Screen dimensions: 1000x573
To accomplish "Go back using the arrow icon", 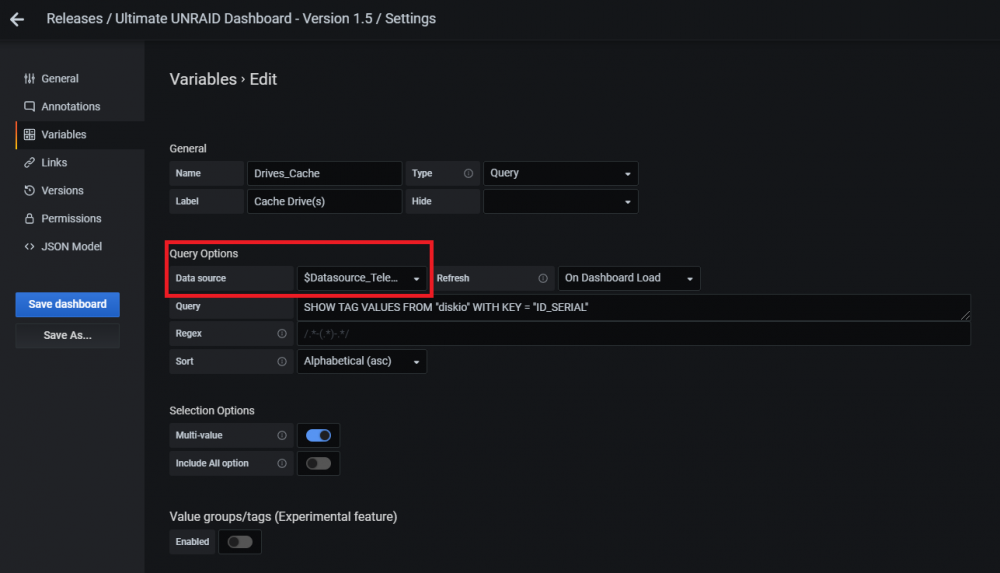I will [x=17, y=19].
